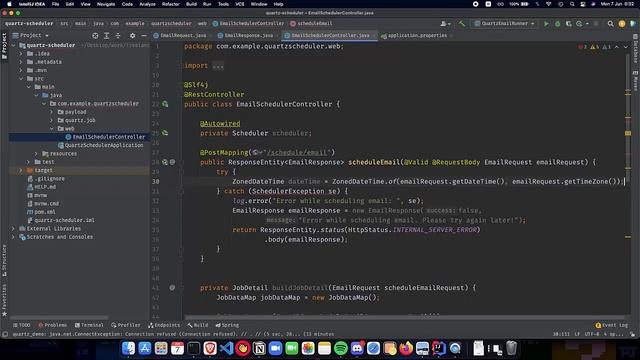This screenshot has height=360, width=640.
Task: Click the import fold ellipsis
Action: point(218,66)
